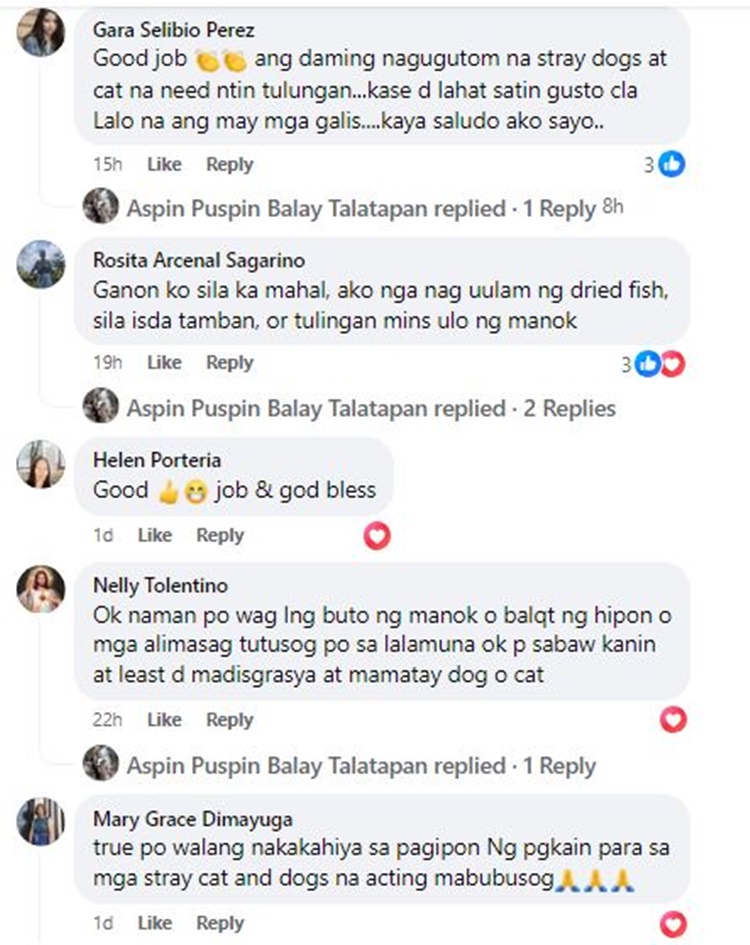Viewport: 750px width, 945px height.
Task: Open the Helen Porteria name link
Action: (157, 460)
